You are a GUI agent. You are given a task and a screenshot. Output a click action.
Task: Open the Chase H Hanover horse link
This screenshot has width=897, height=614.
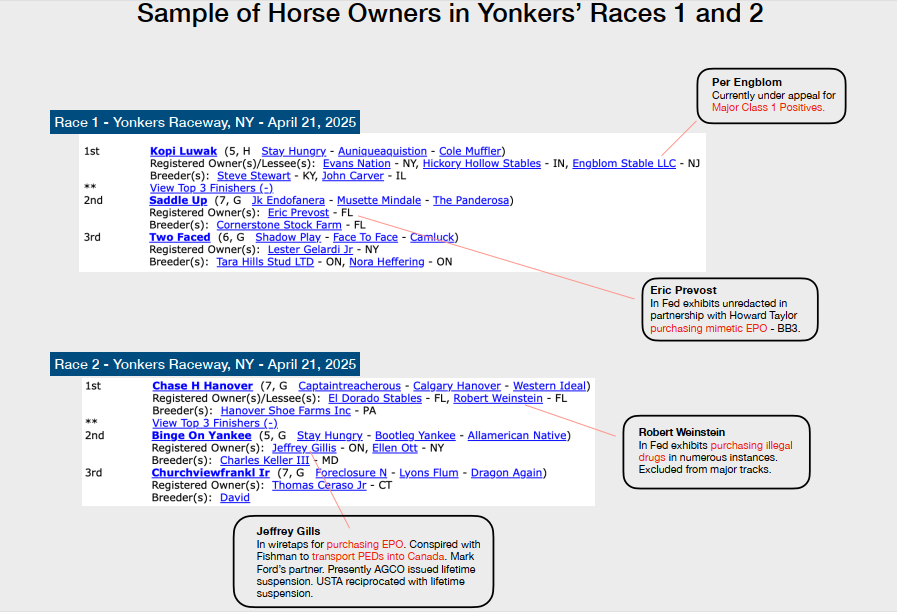[202, 386]
